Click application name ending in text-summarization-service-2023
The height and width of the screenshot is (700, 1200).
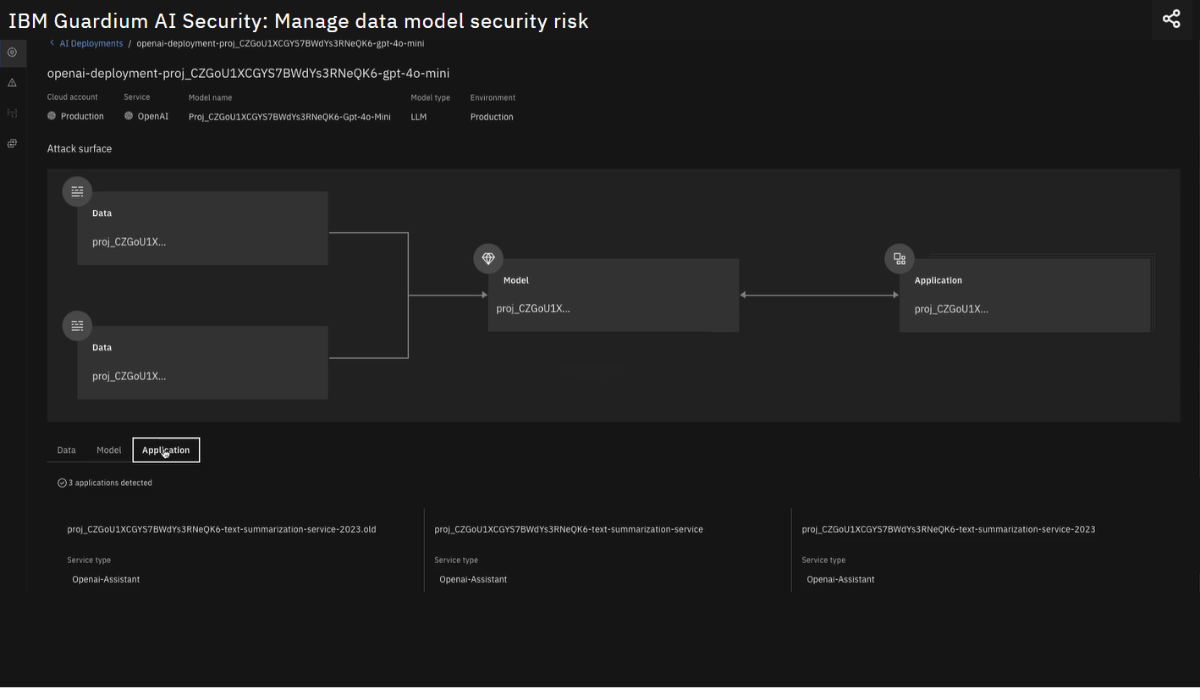949,529
